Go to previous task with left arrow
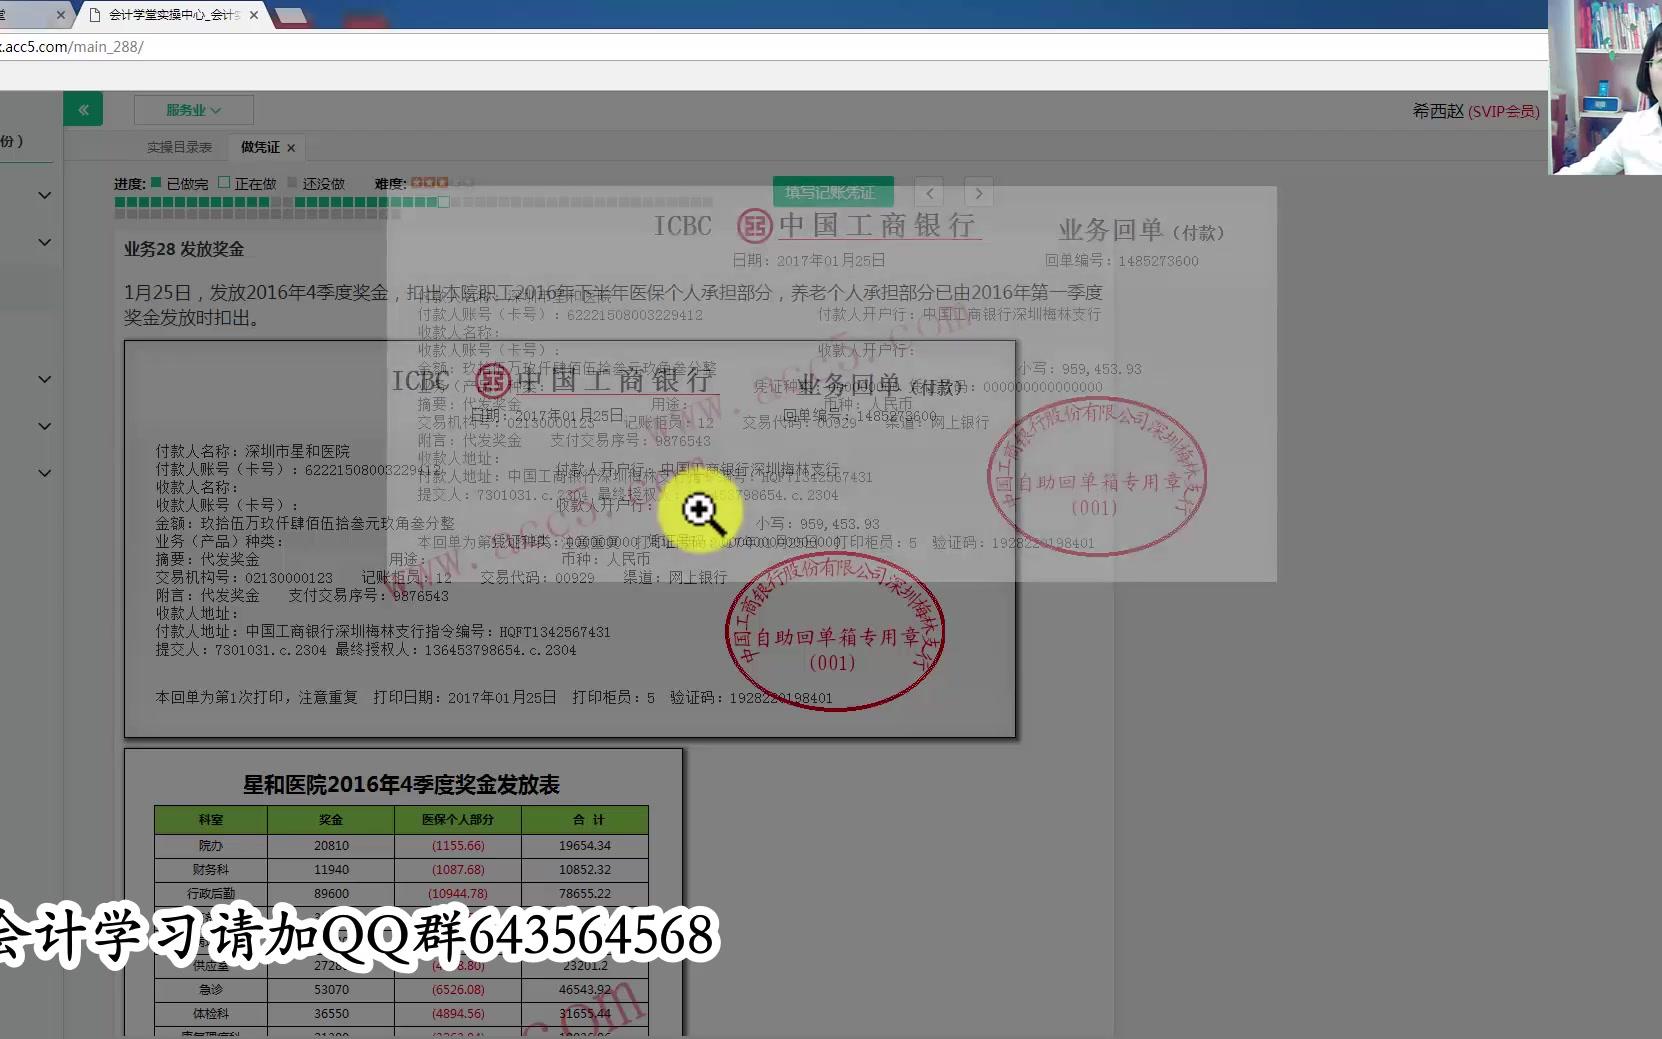The image size is (1662, 1039). (x=929, y=193)
